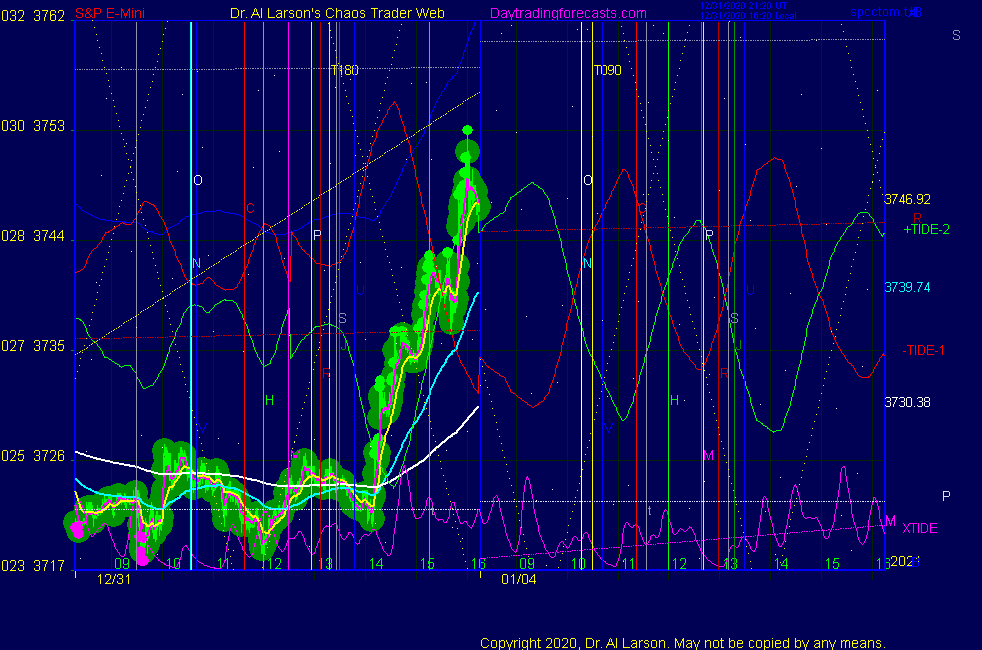Click the T180 line label

pyautogui.click(x=344, y=70)
